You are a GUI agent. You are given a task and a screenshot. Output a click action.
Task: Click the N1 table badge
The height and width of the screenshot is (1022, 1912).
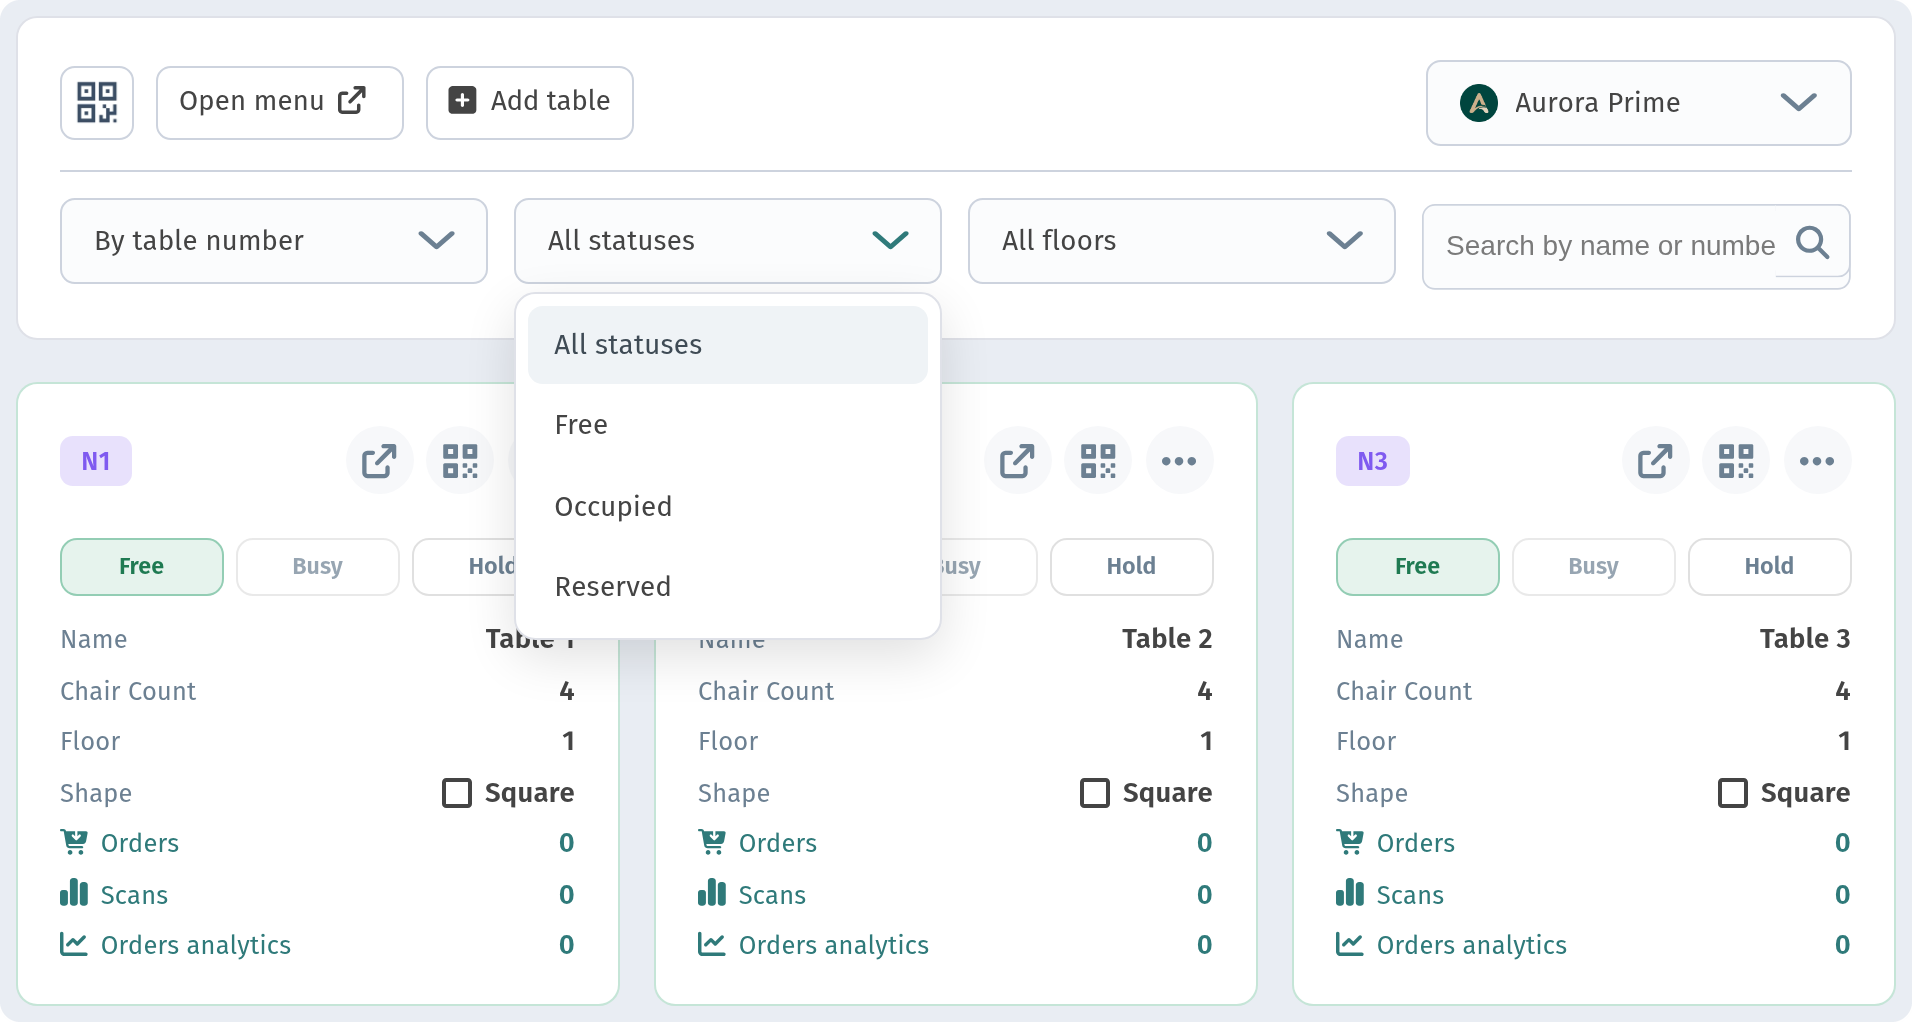(x=96, y=461)
